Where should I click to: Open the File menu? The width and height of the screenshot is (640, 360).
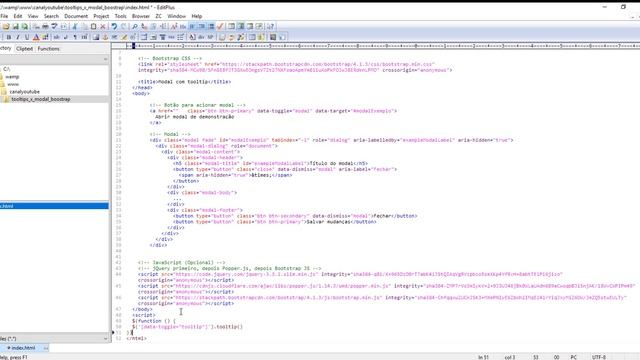click(4, 16)
